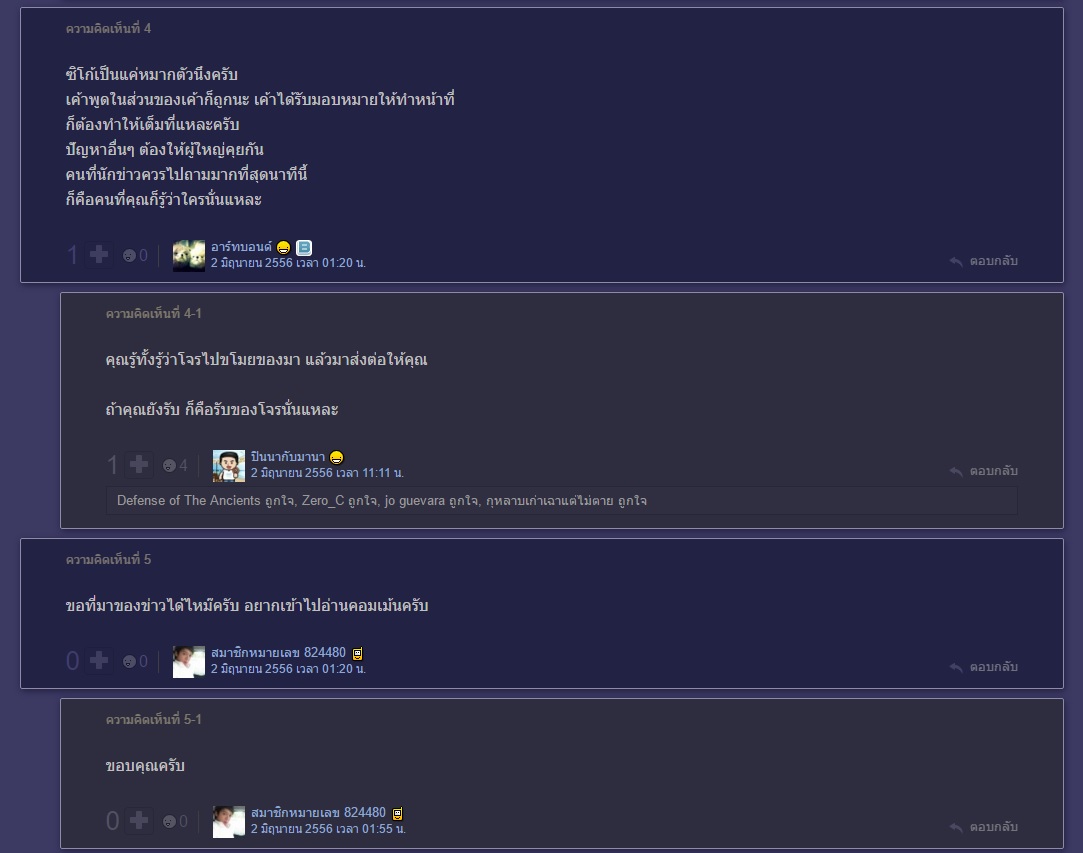The height and width of the screenshot is (853, 1083).
Task: Click the mobile badge icon on comment 5 author
Action: pos(357,653)
